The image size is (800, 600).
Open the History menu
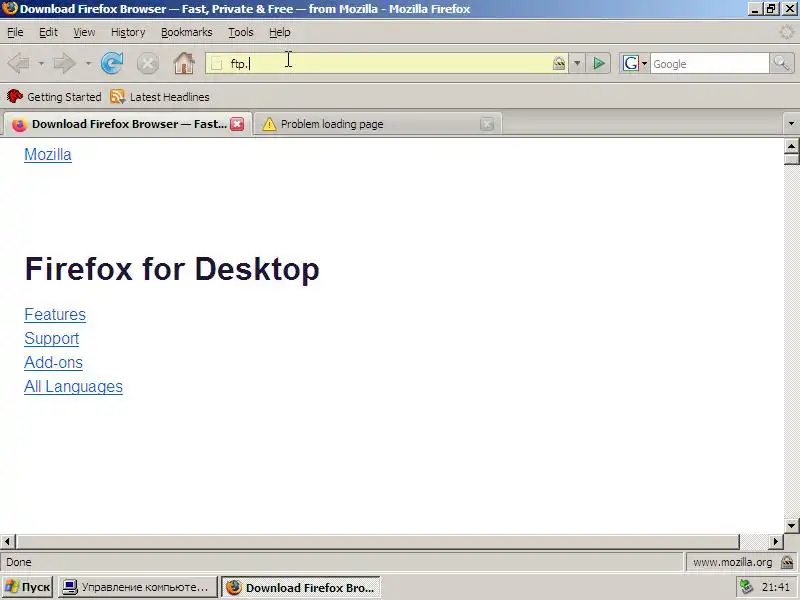click(128, 32)
